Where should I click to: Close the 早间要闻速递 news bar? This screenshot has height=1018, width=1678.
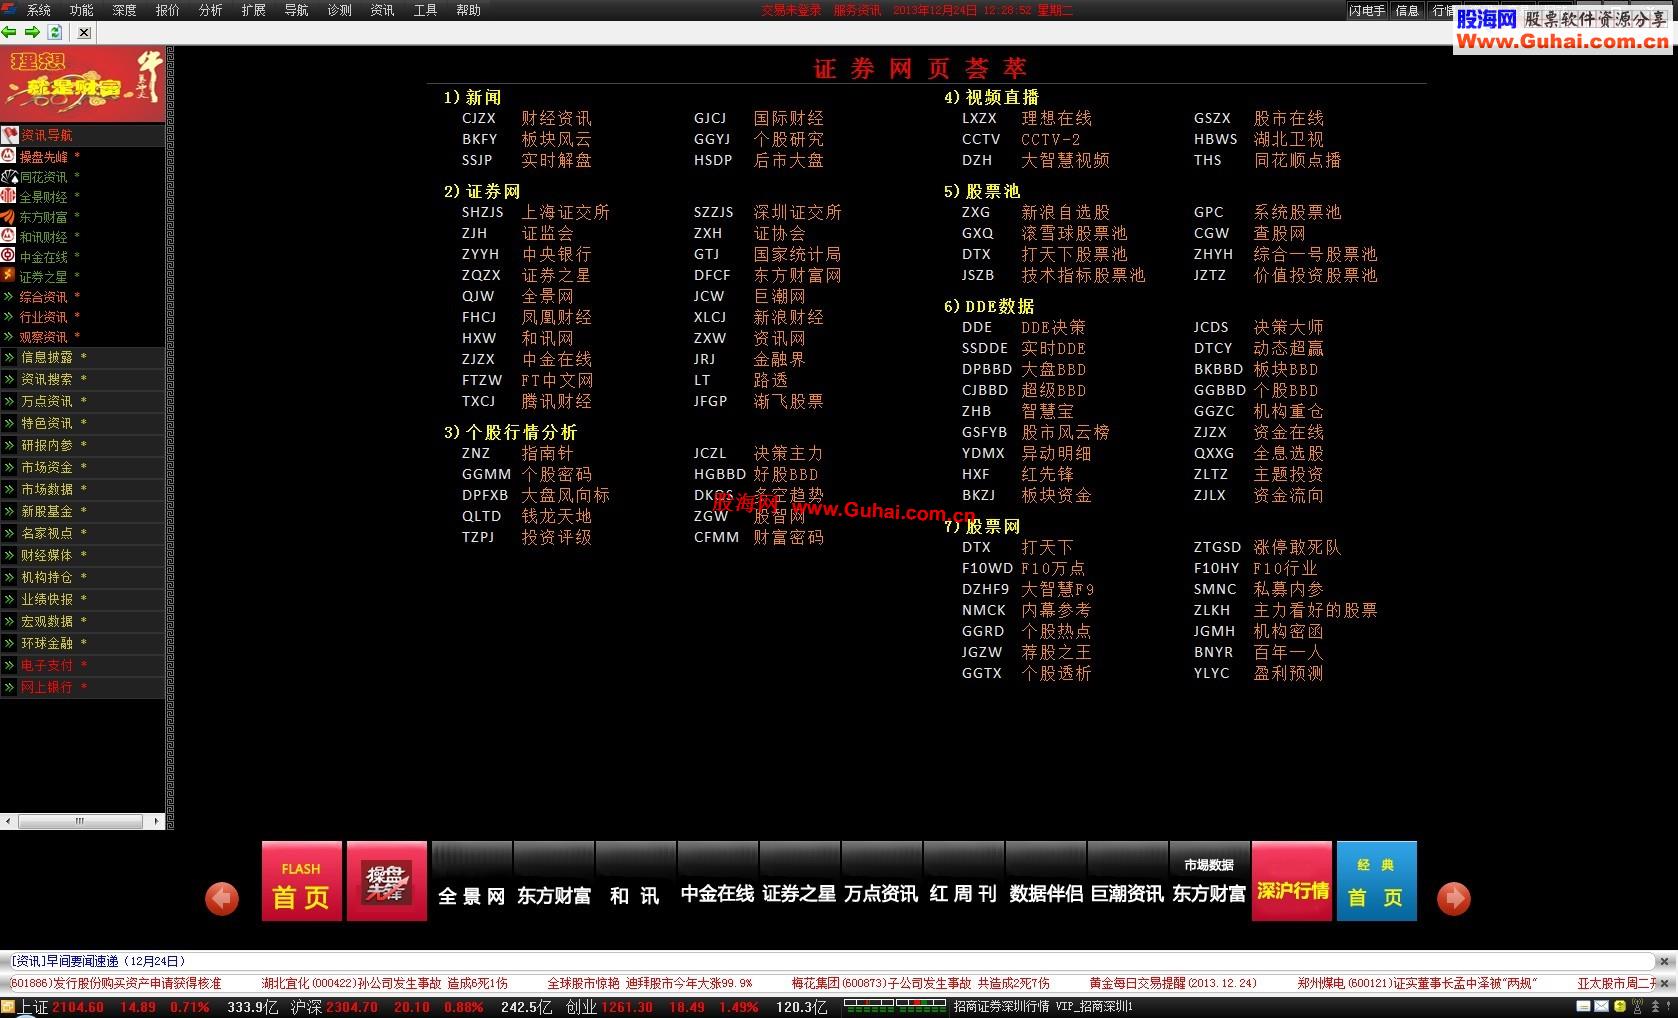click(x=1665, y=962)
